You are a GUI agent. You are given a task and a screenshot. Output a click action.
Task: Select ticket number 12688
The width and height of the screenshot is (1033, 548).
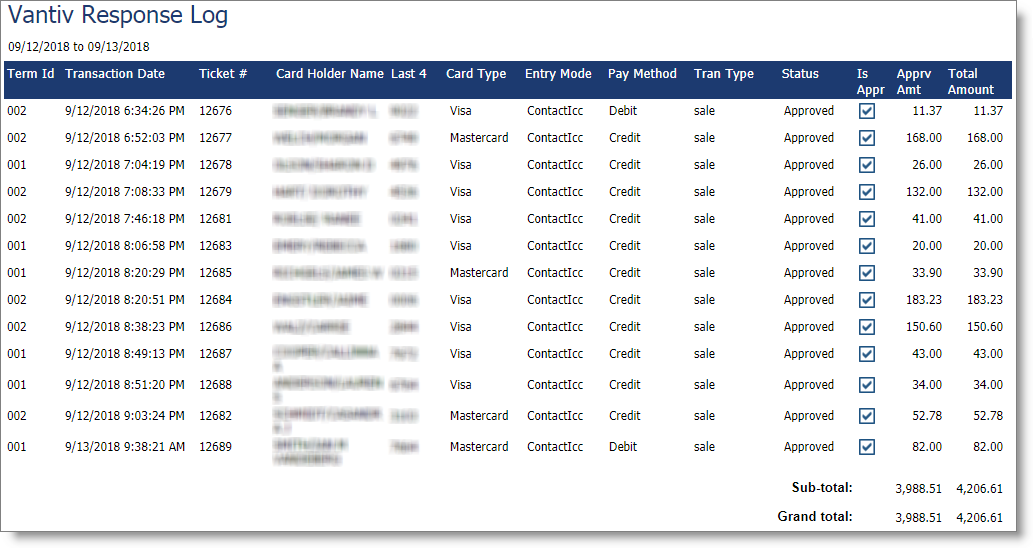pyautogui.click(x=215, y=385)
